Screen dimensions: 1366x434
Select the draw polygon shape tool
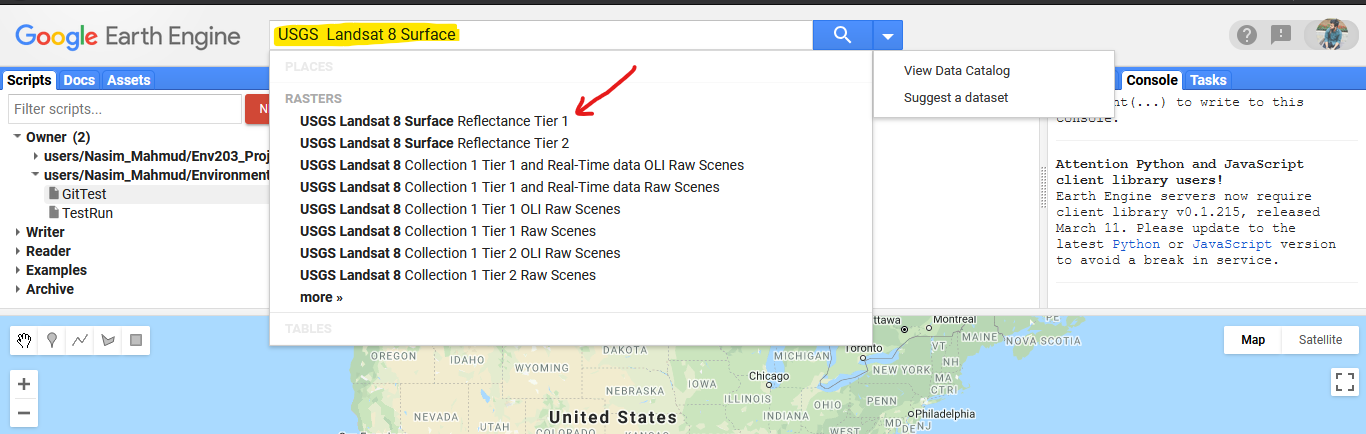pyautogui.click(x=108, y=340)
